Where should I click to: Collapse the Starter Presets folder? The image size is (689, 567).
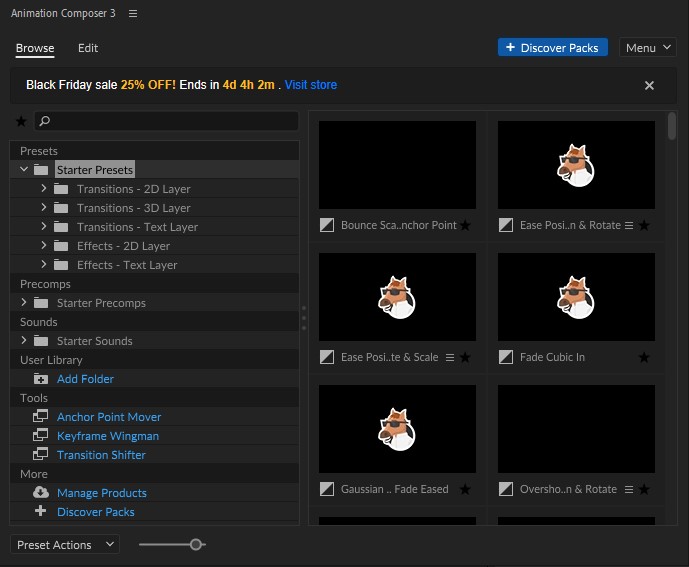(x=24, y=169)
